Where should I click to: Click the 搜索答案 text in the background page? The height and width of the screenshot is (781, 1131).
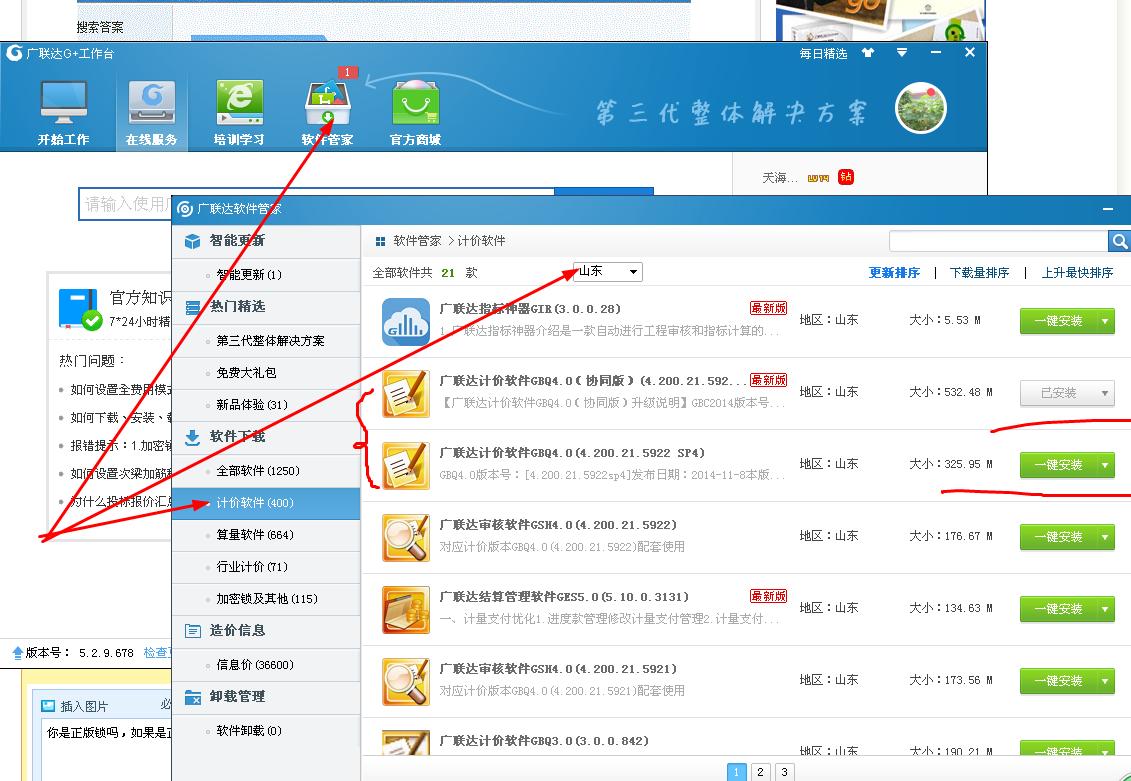point(100,27)
